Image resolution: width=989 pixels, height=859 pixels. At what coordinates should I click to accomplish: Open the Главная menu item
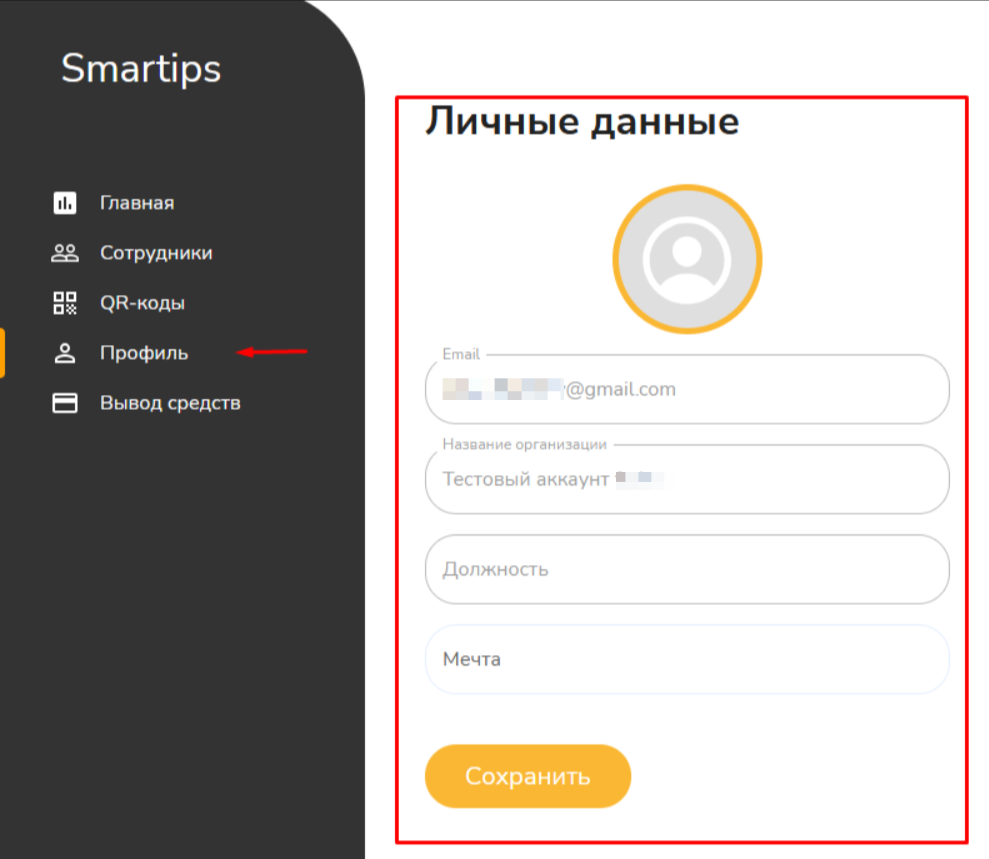coord(137,203)
